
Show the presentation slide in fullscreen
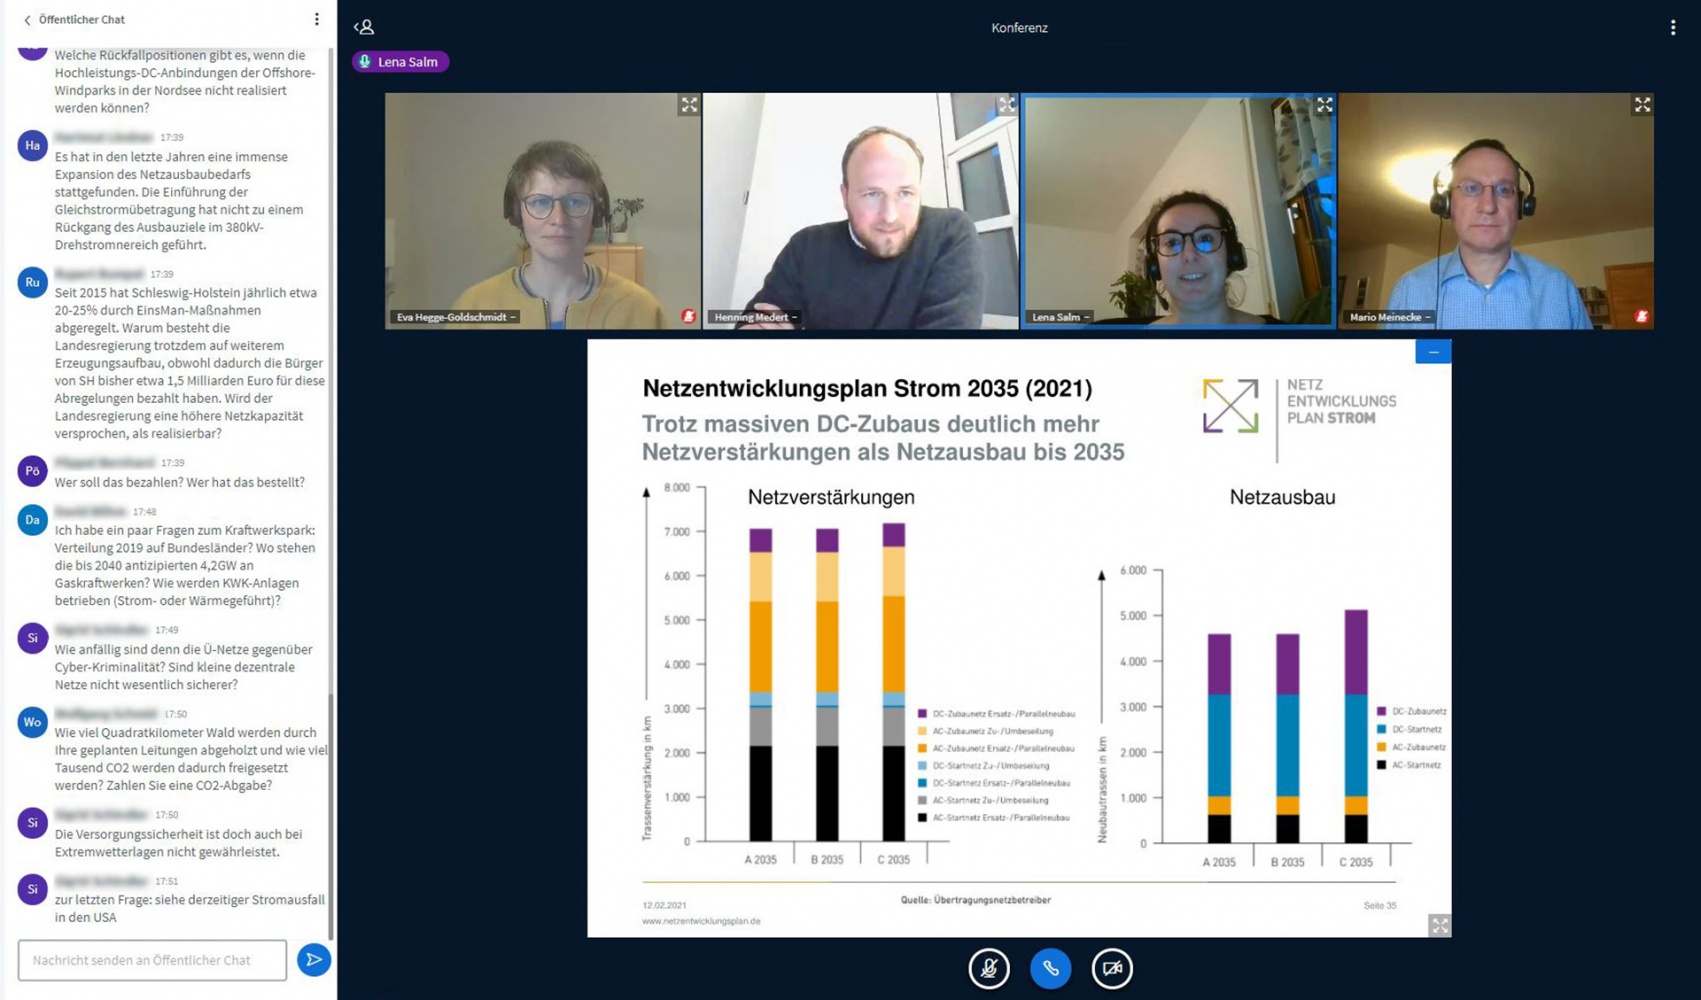click(x=1439, y=925)
